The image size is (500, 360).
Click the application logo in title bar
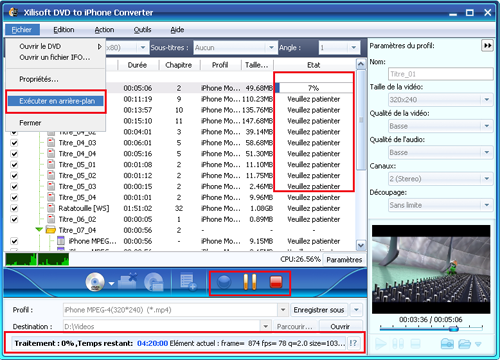(x=13, y=12)
